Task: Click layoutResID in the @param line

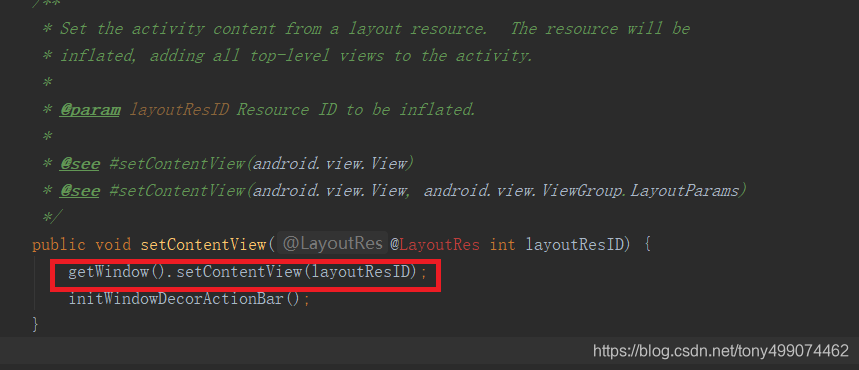Action: pyautogui.click(x=179, y=110)
